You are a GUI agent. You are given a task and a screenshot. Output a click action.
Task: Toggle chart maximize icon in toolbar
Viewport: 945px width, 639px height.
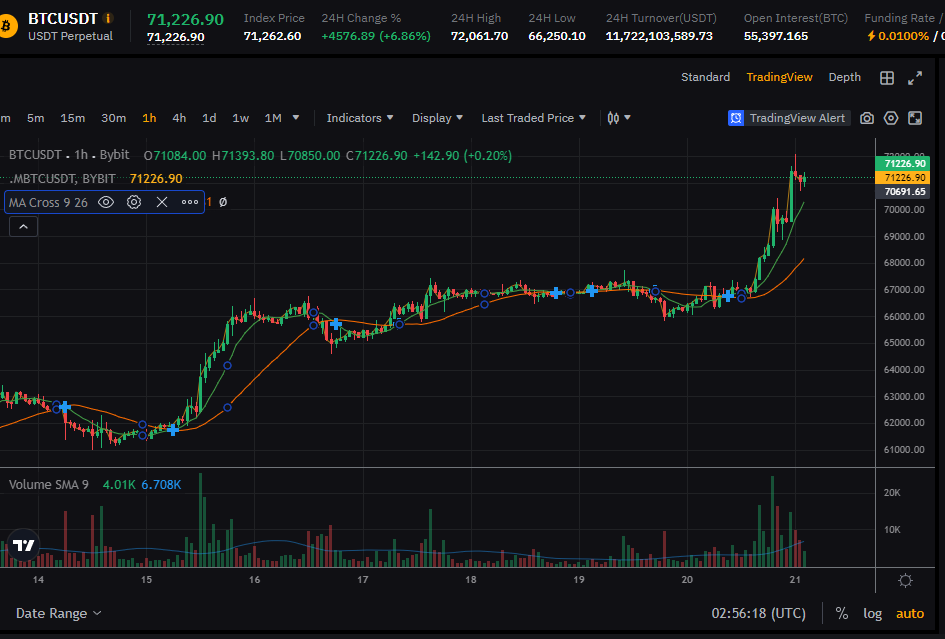coord(915,118)
